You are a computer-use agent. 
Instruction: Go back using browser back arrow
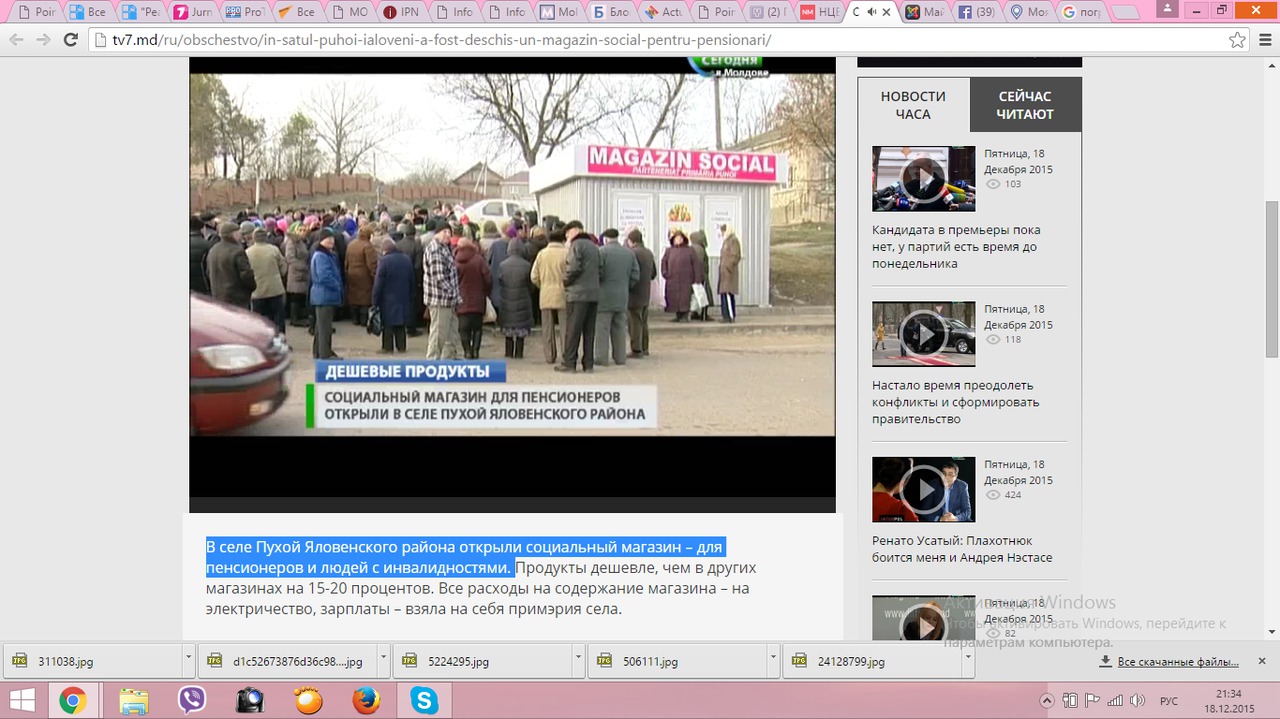point(16,40)
